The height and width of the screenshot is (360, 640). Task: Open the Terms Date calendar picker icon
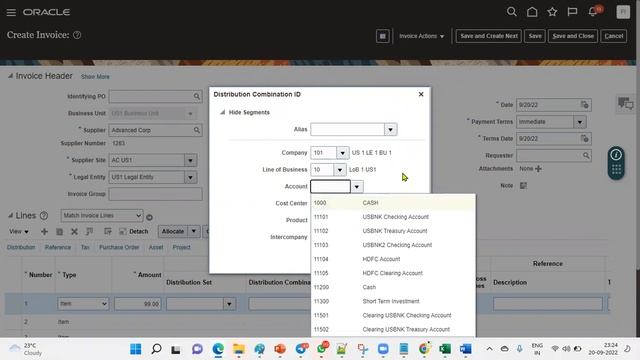584,139
